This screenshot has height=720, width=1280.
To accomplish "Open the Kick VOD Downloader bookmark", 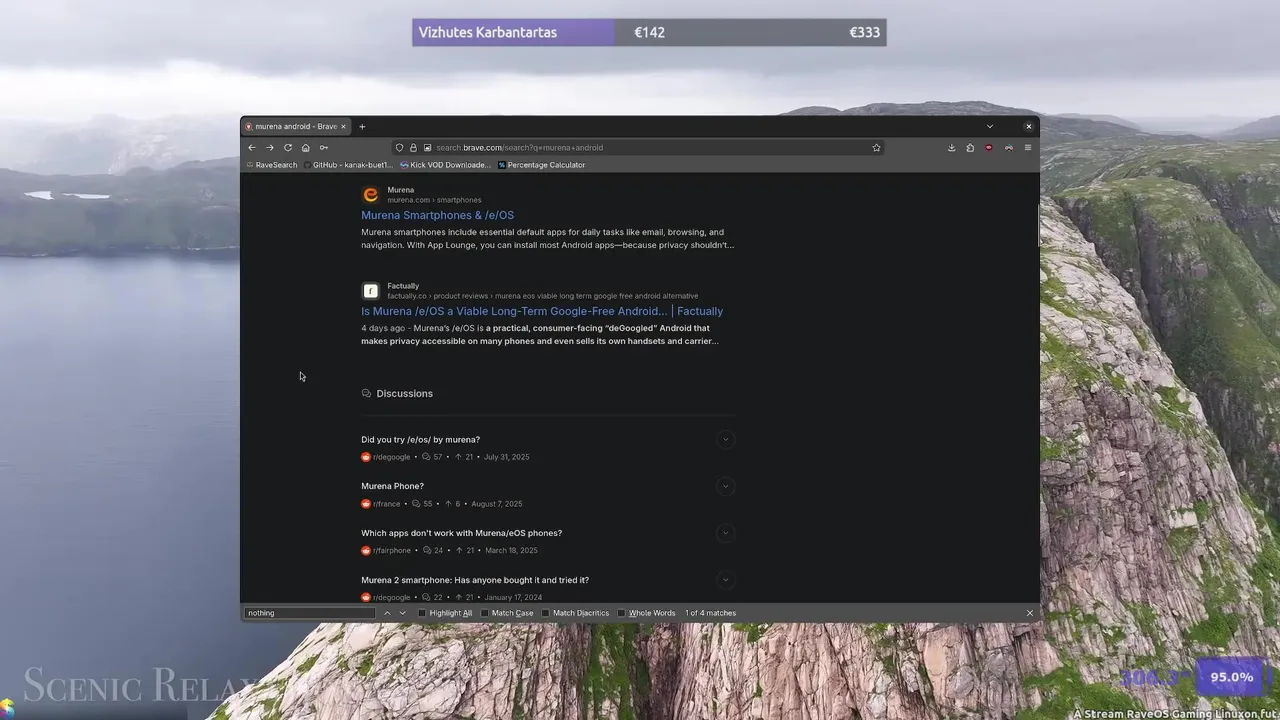I will [445, 165].
